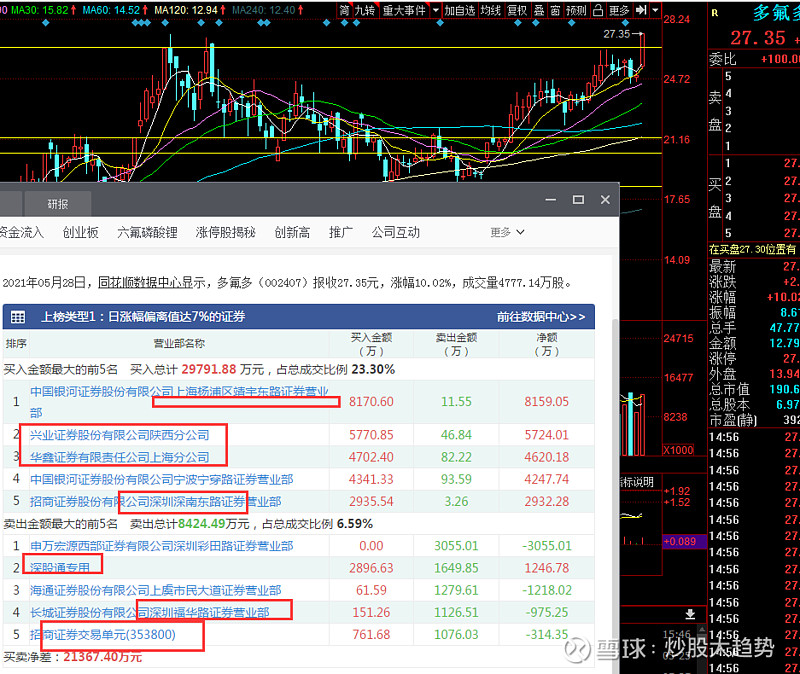This screenshot has width=800, height=674.
Task: Click the 简 simplified-view icon on the toolbar
Action: [x=345, y=10]
